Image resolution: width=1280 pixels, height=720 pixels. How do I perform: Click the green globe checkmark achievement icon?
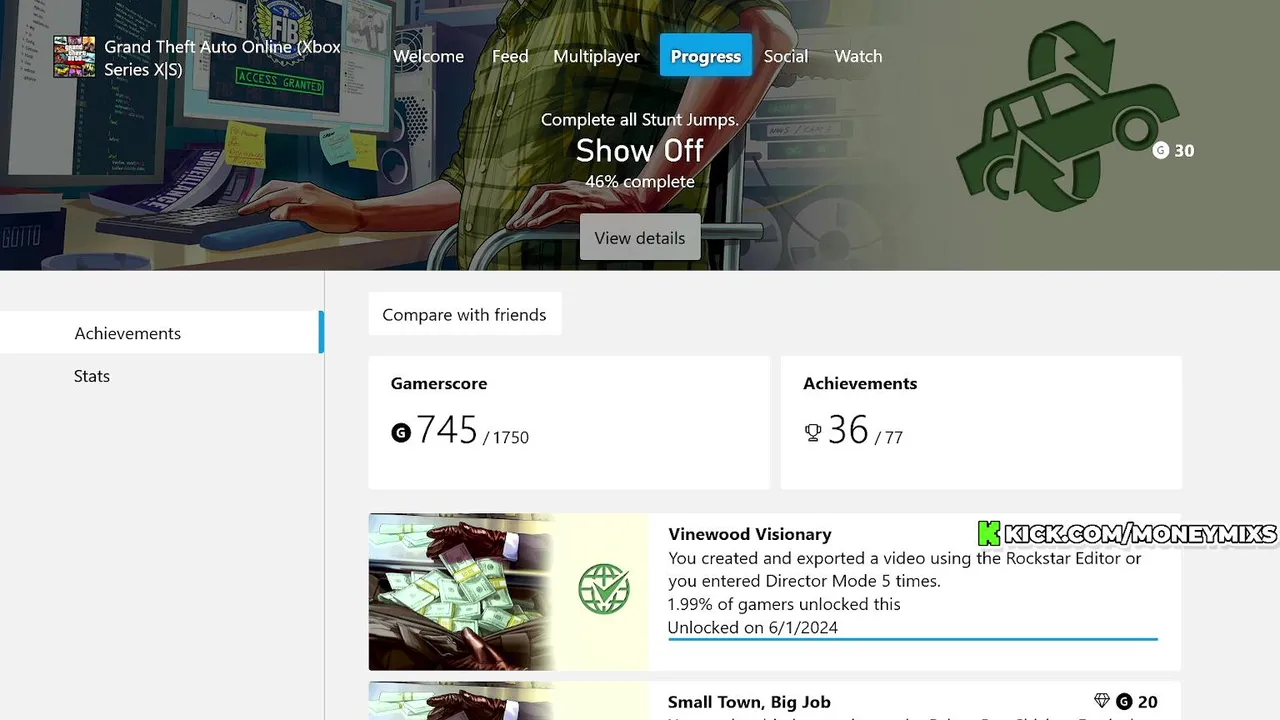coord(604,590)
